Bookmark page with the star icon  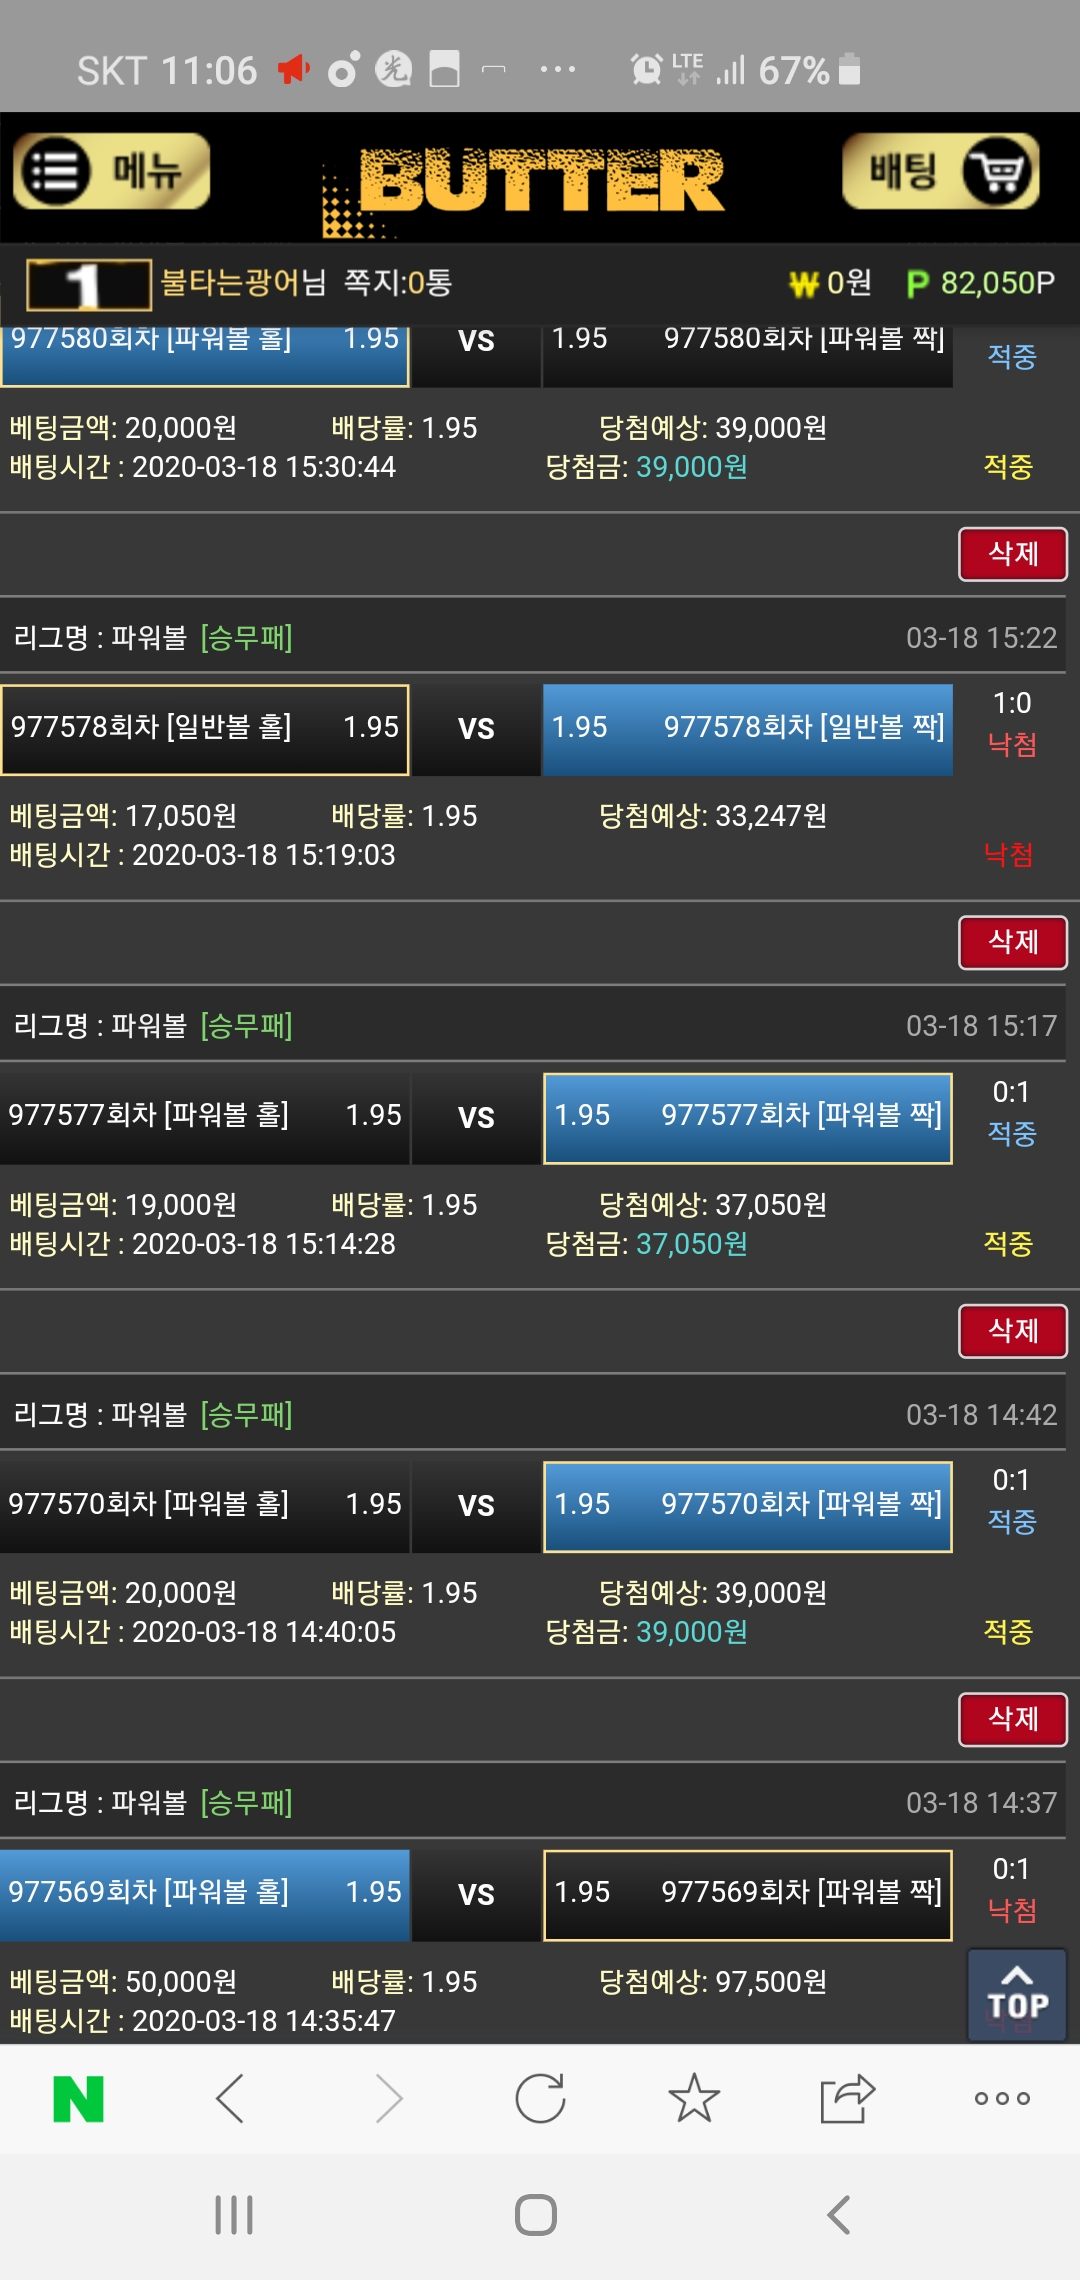(x=694, y=2098)
